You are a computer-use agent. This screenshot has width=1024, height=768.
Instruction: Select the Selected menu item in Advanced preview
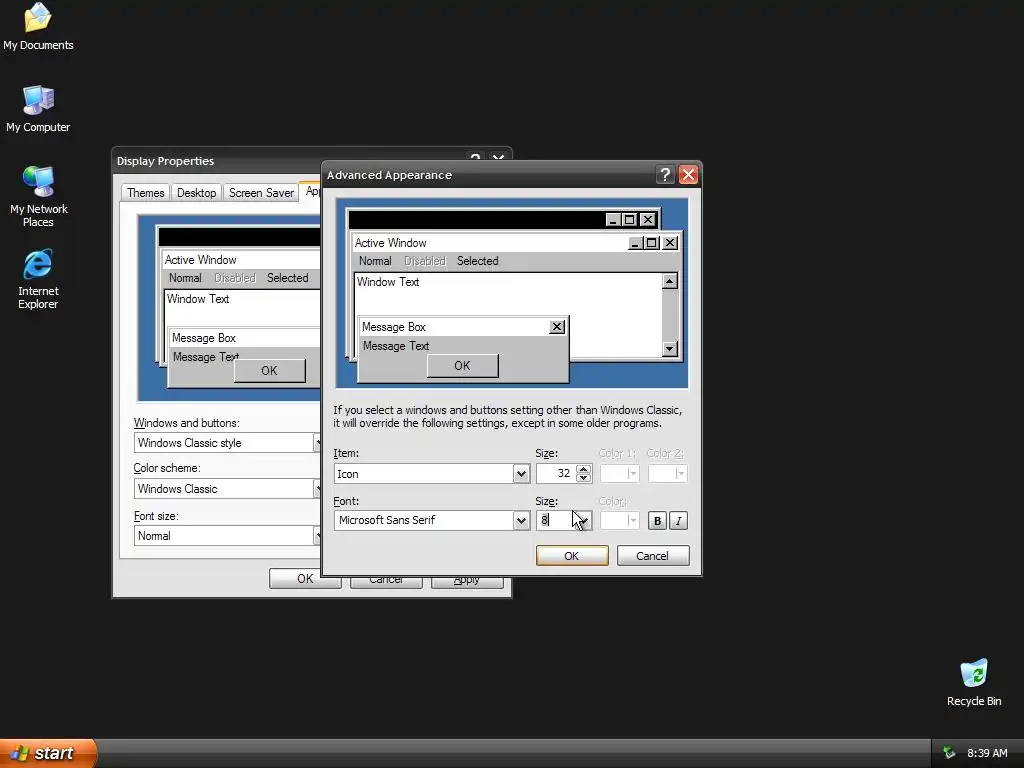(477, 261)
